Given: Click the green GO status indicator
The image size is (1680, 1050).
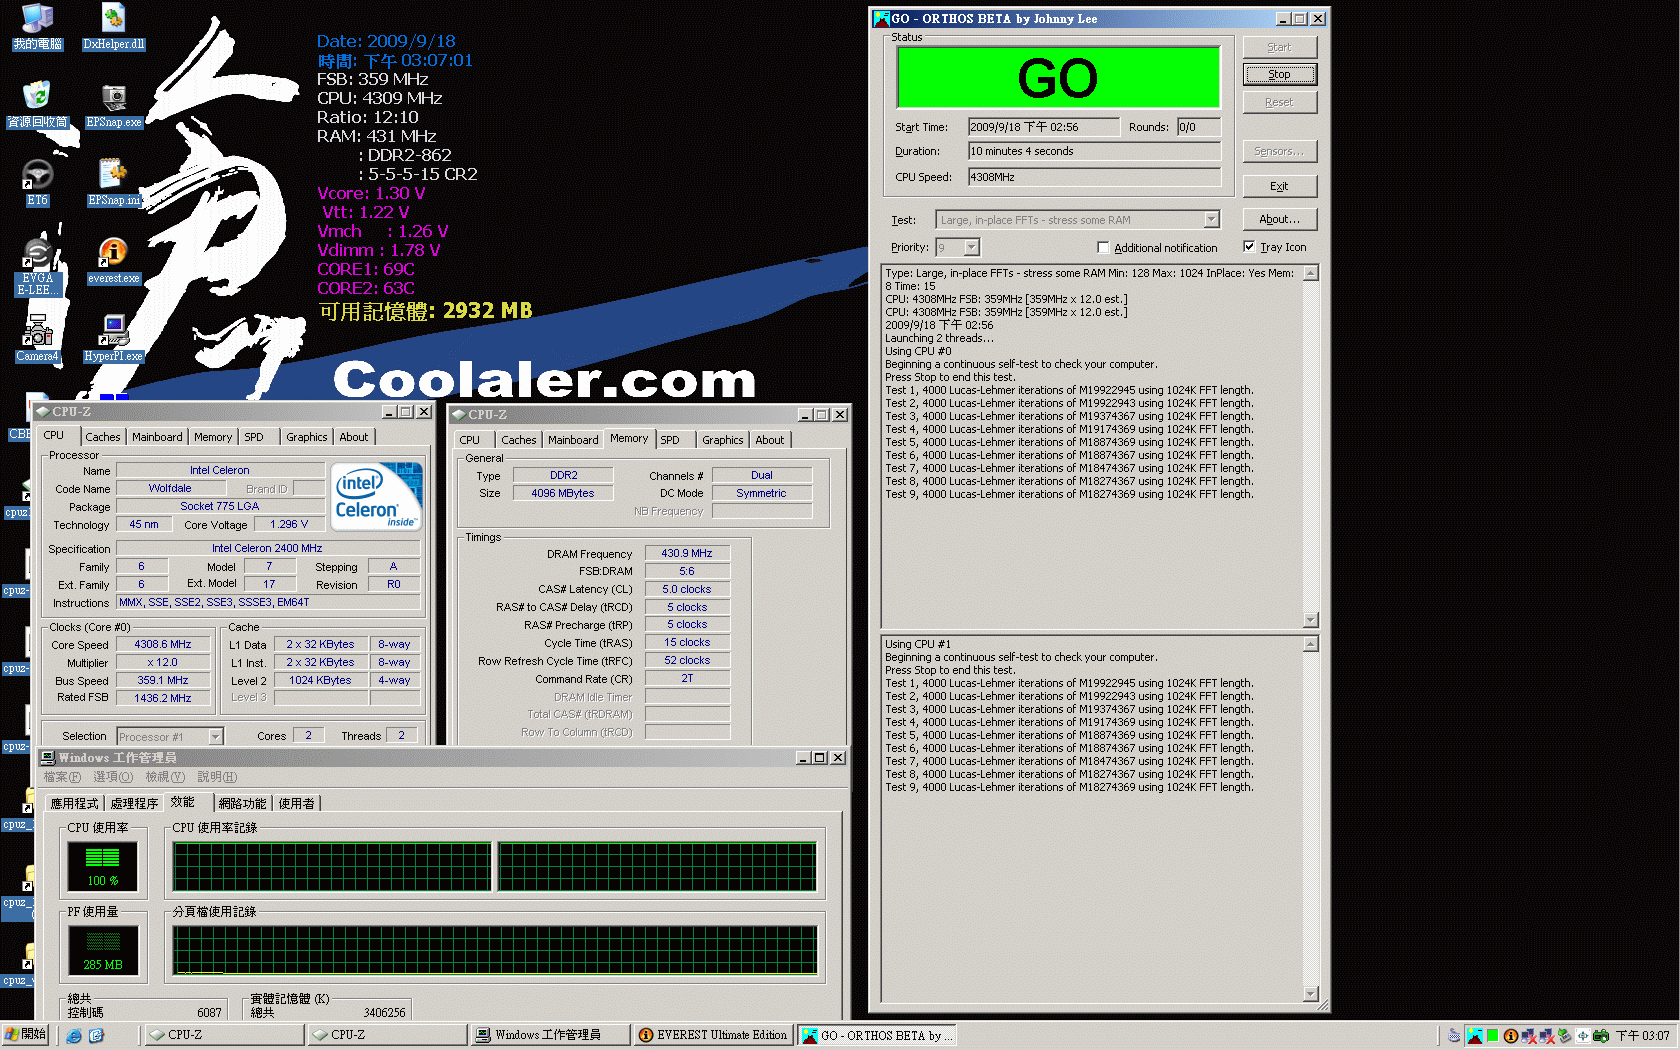Looking at the screenshot, I should 1058,77.
